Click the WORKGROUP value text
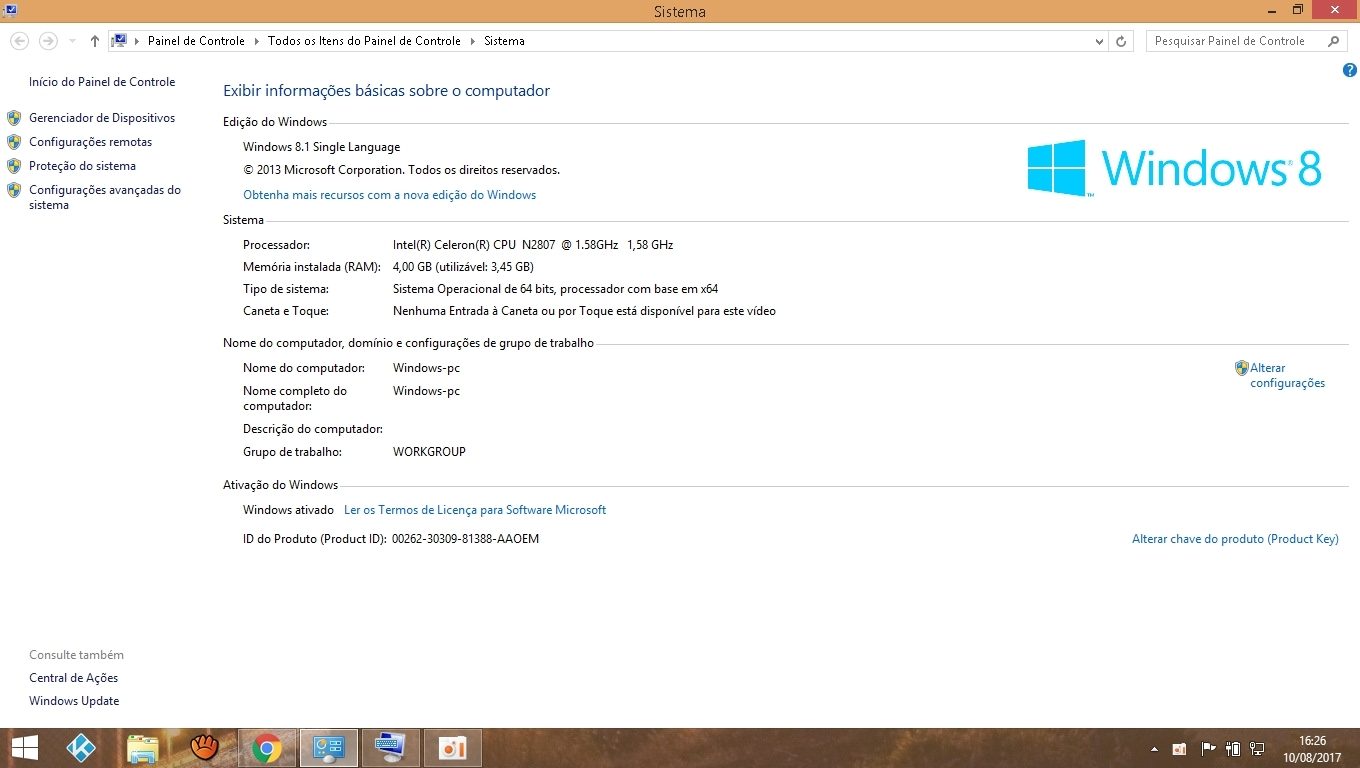 (430, 452)
